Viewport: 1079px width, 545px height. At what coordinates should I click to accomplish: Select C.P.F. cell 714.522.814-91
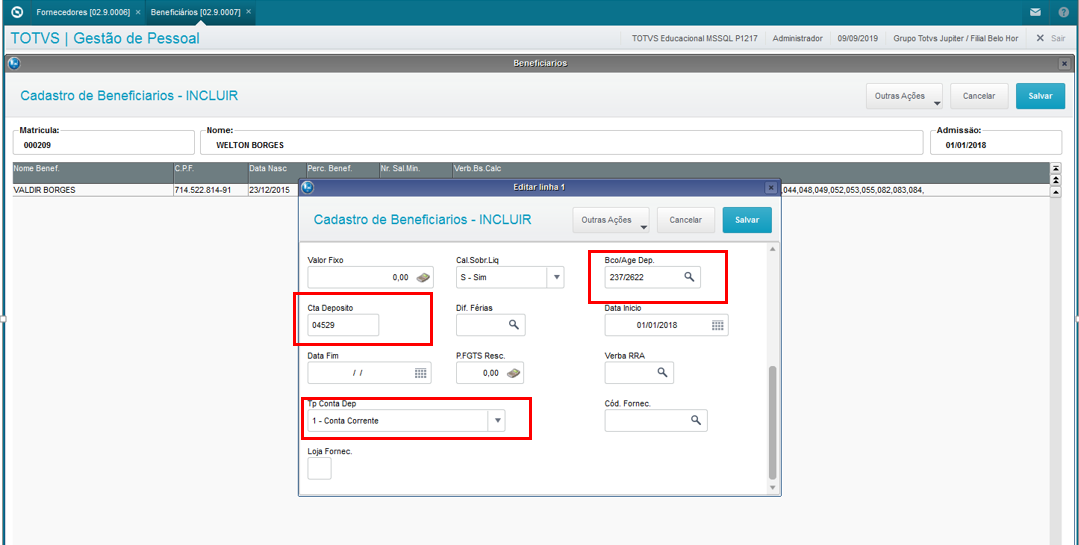[x=210, y=190]
